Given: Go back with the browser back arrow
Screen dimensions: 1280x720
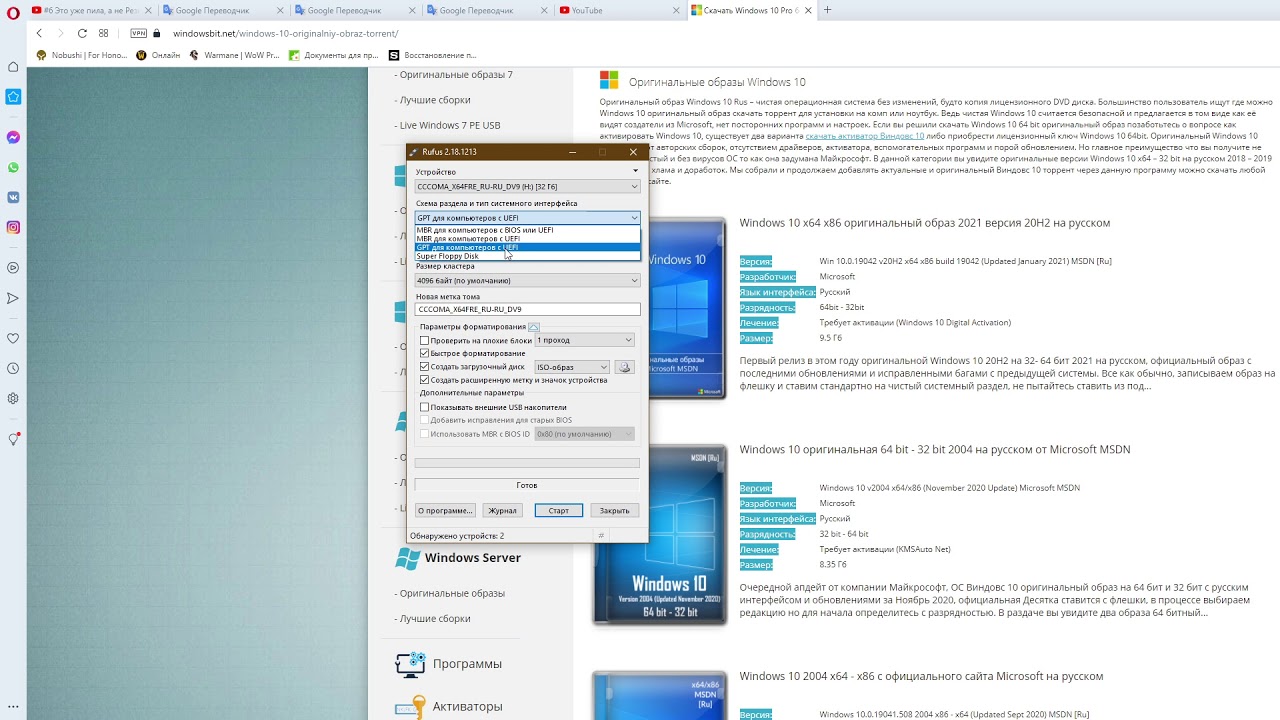Looking at the screenshot, I should click(39, 33).
